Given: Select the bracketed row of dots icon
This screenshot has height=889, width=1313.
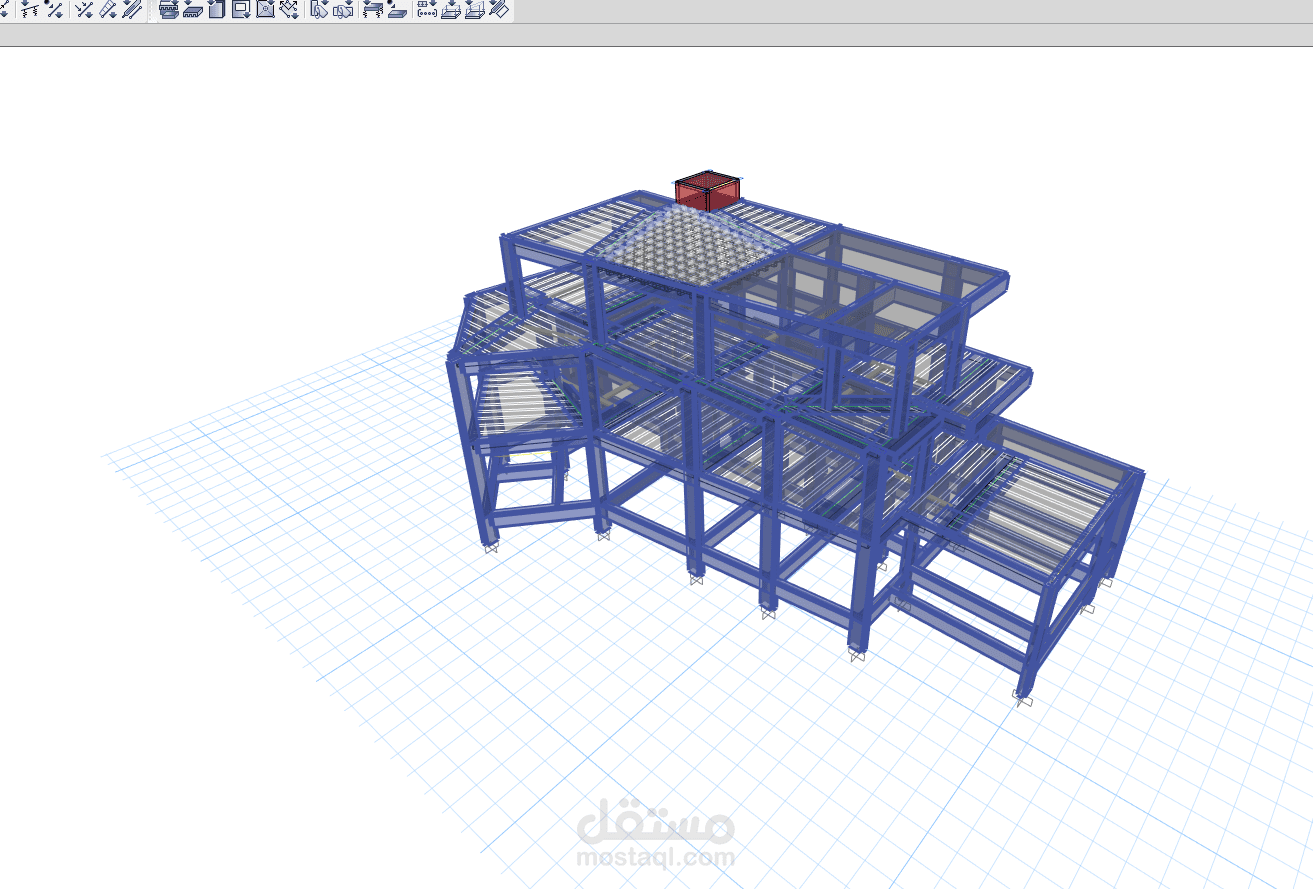Looking at the screenshot, I should pyautogui.click(x=427, y=10).
